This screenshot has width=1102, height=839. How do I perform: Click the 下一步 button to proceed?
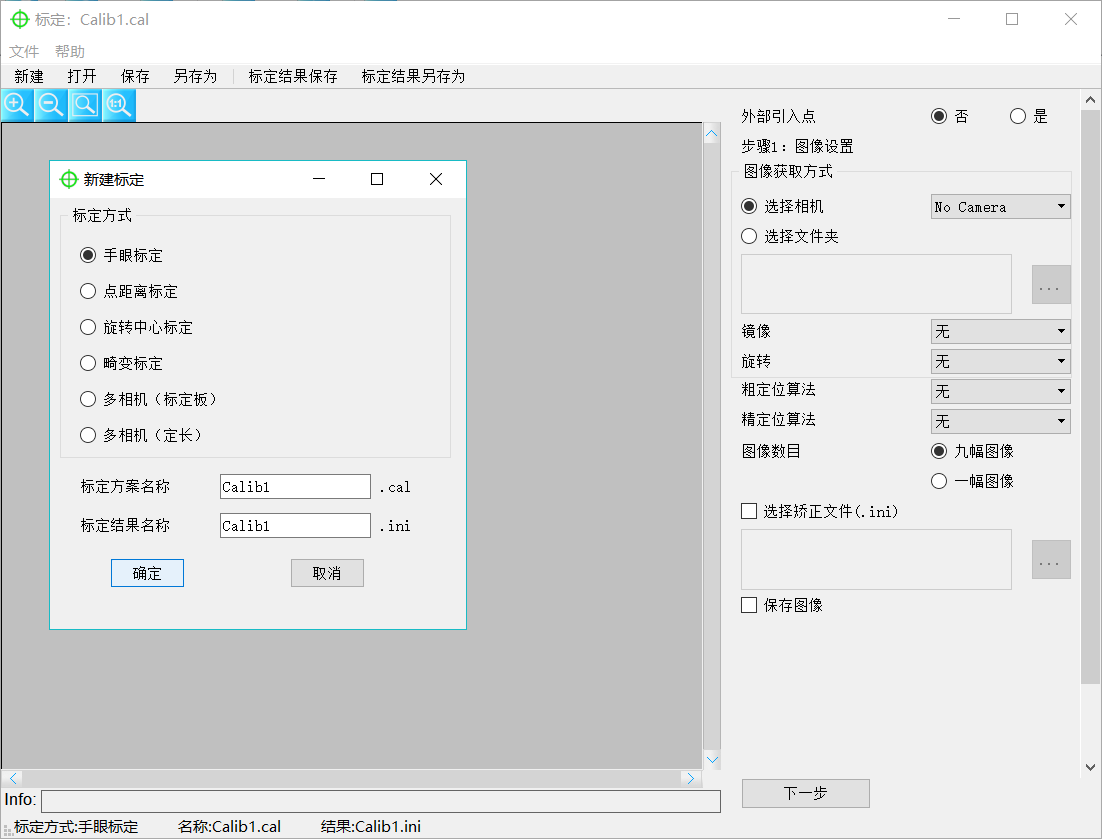(x=805, y=793)
